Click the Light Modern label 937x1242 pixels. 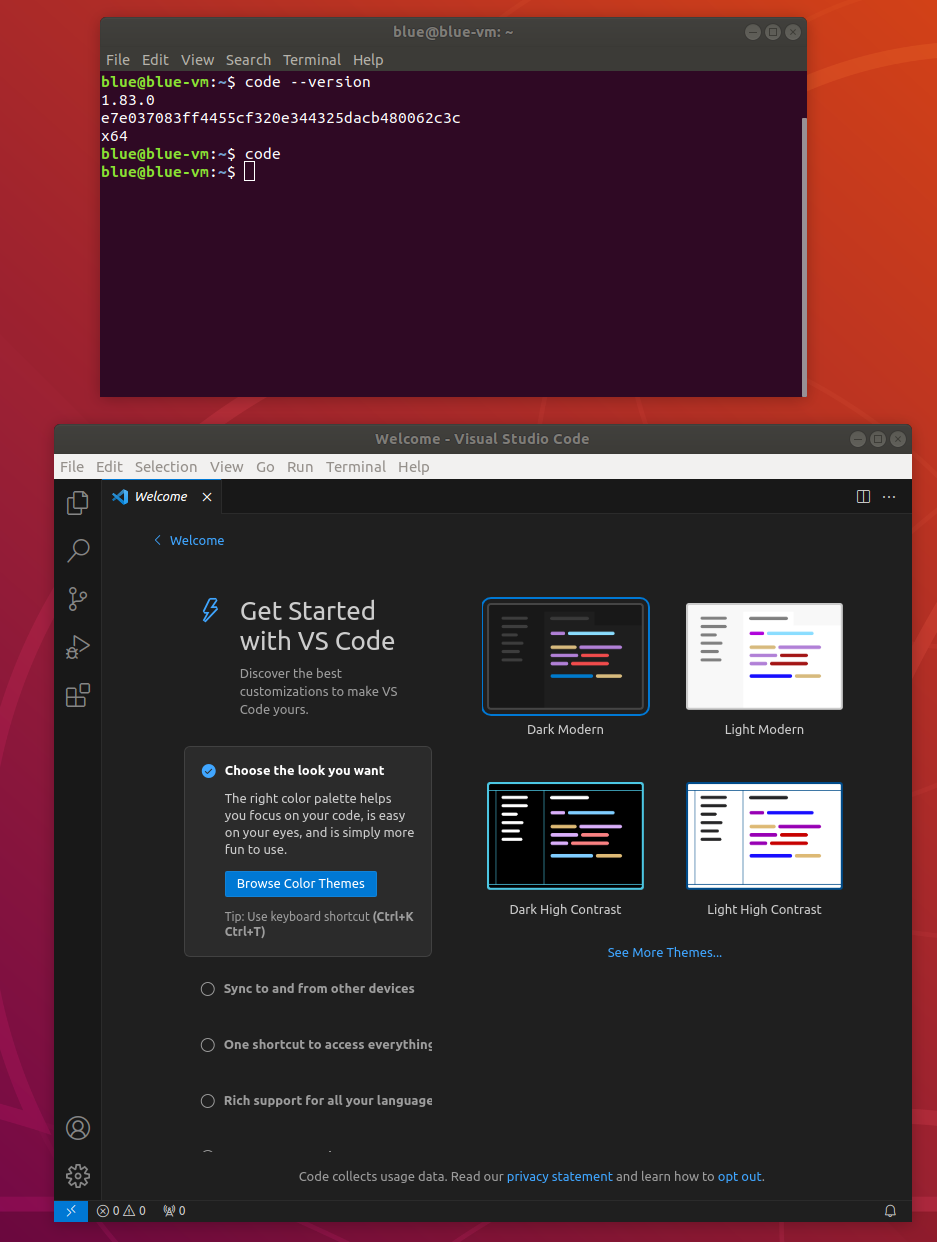(x=764, y=730)
